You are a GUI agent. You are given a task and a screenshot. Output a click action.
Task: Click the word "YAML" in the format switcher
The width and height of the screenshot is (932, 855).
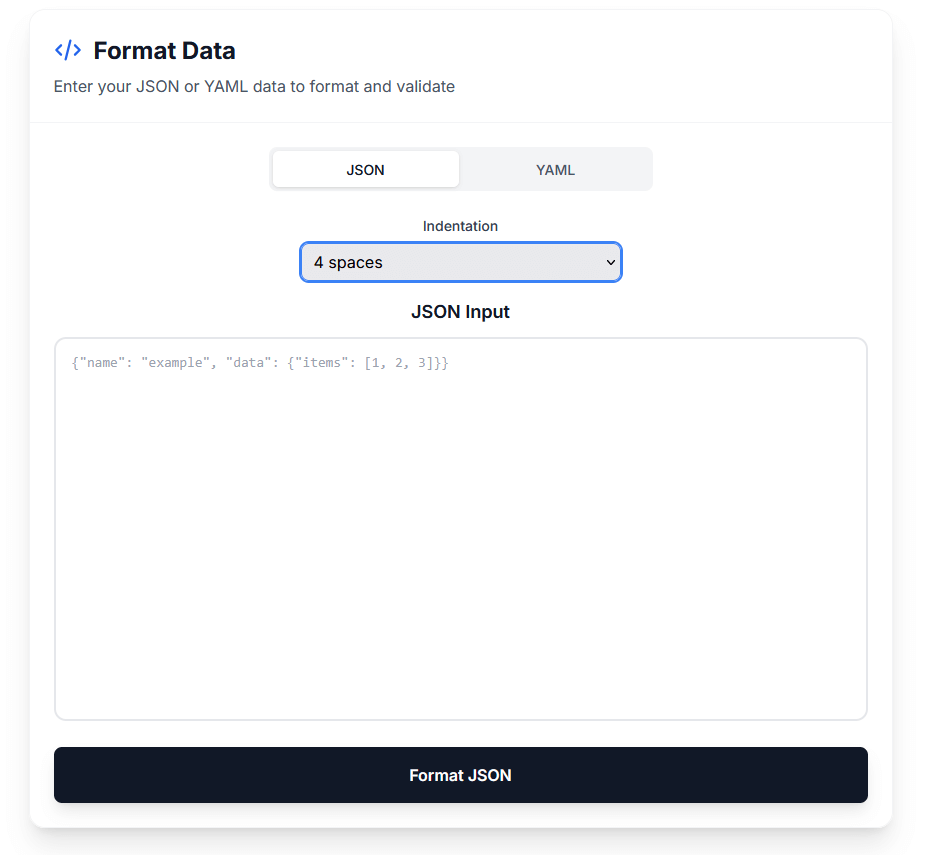[x=555, y=170]
